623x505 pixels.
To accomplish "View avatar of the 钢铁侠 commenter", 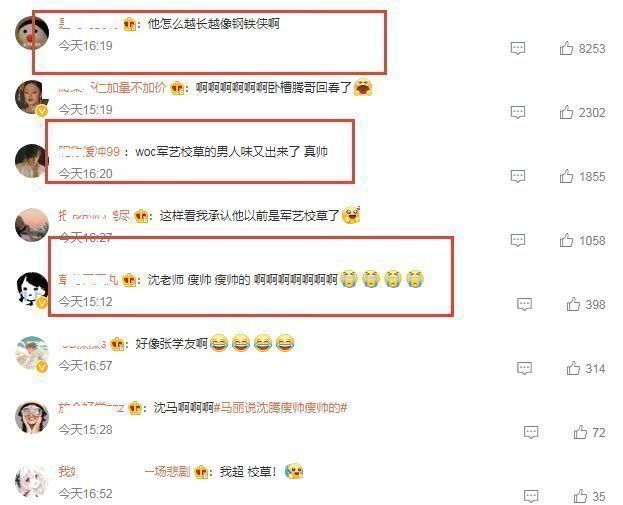I will click(x=32, y=33).
